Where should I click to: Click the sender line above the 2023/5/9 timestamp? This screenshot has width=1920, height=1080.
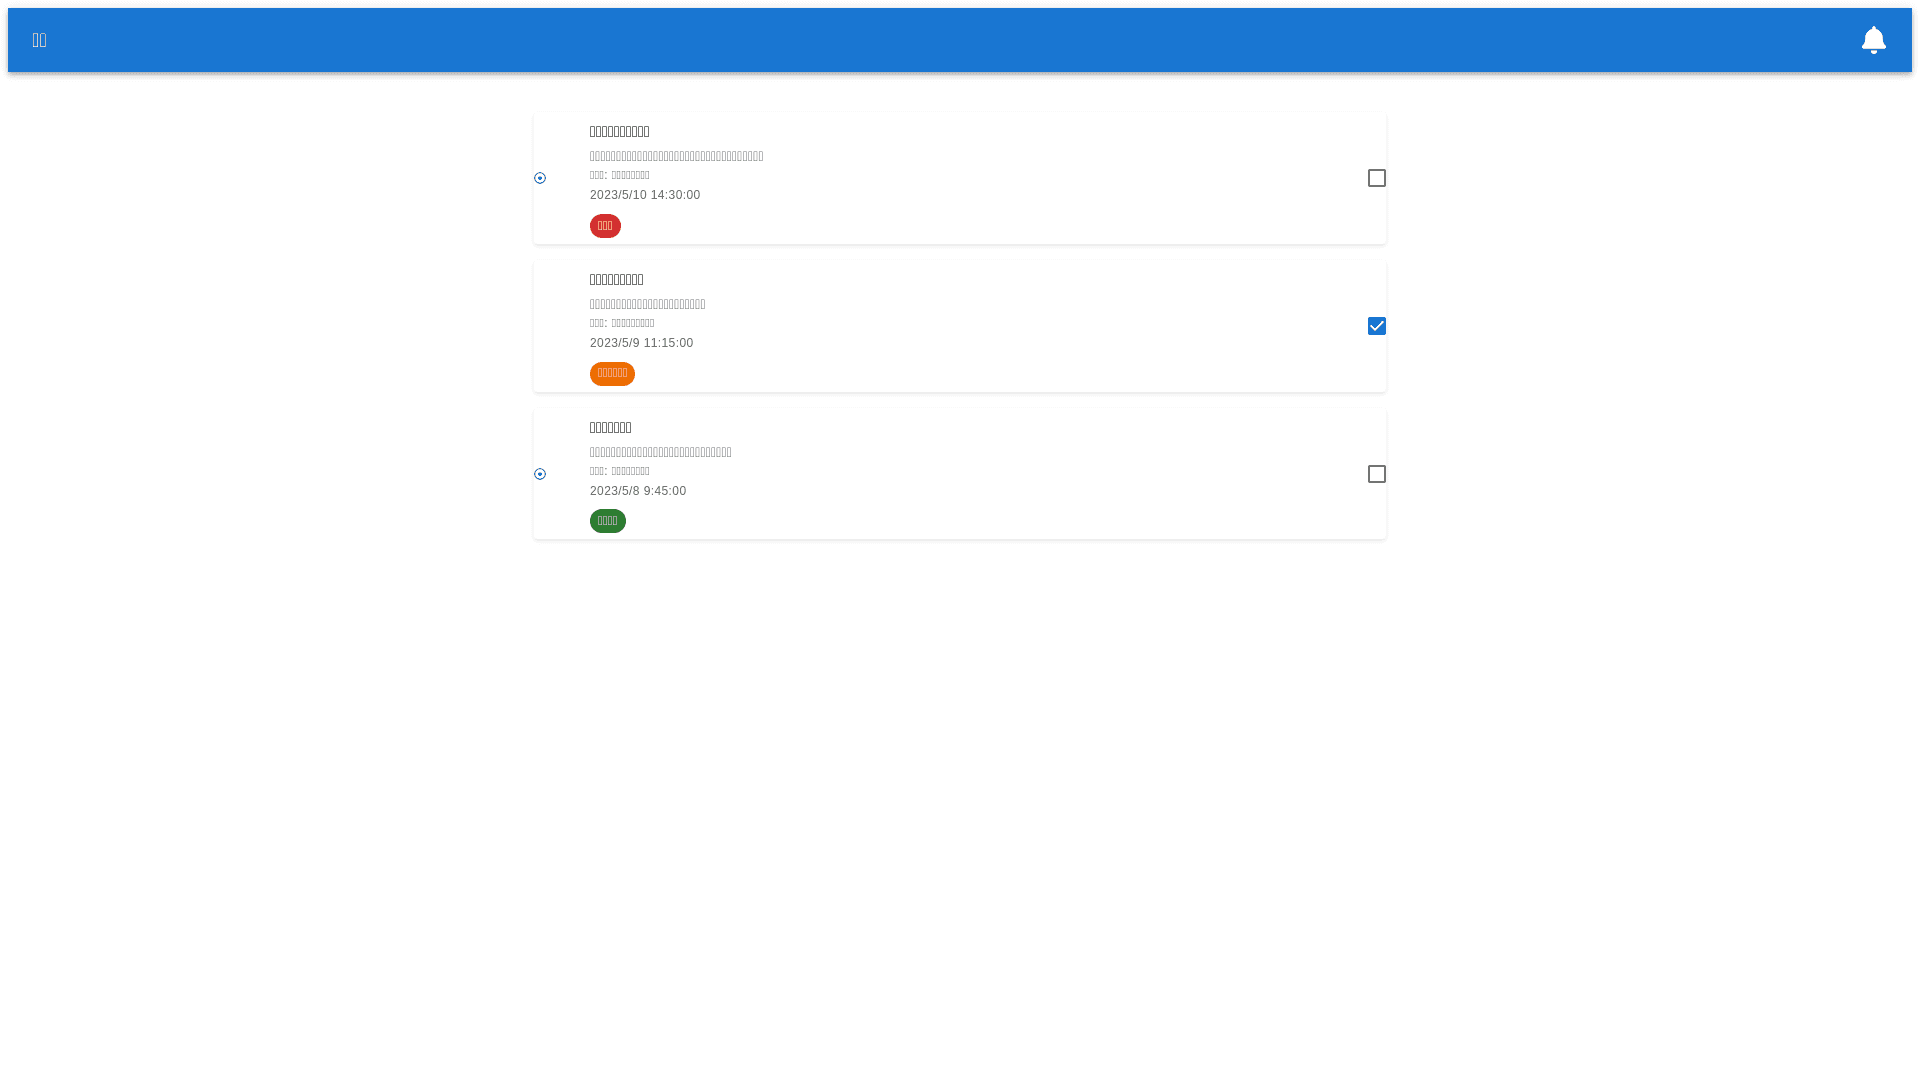point(622,323)
